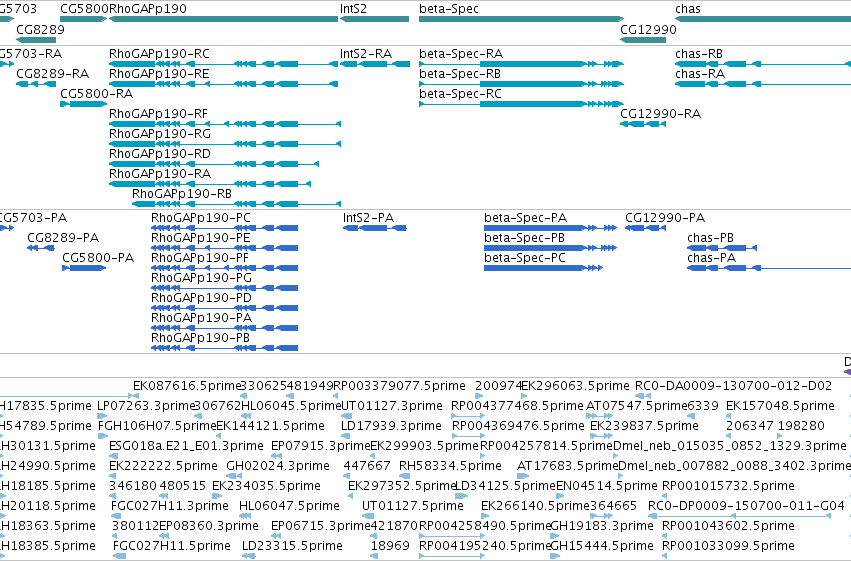Click EST UT01127.5prime

pyautogui.click(x=412, y=507)
